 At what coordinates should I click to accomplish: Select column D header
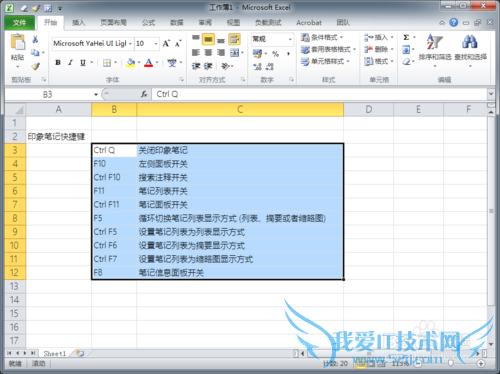368,109
